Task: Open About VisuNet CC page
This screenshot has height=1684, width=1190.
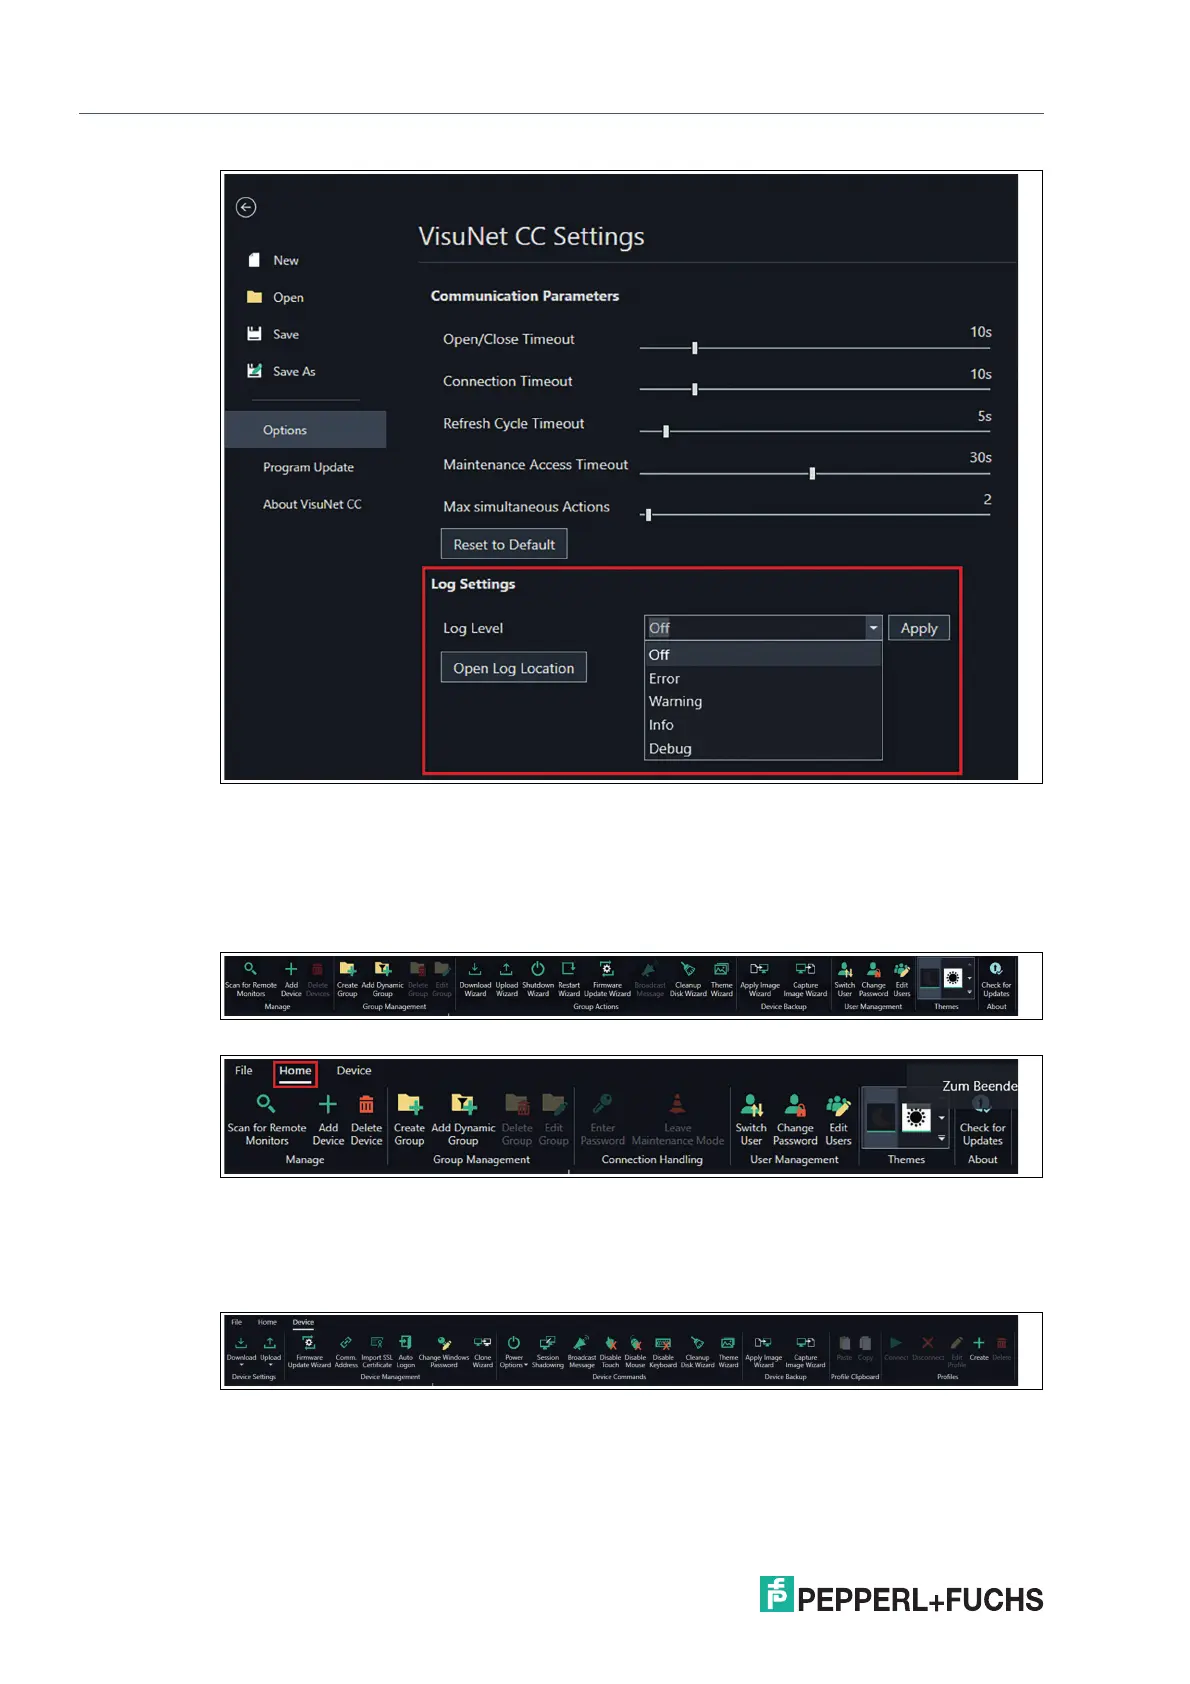Action: click(312, 504)
